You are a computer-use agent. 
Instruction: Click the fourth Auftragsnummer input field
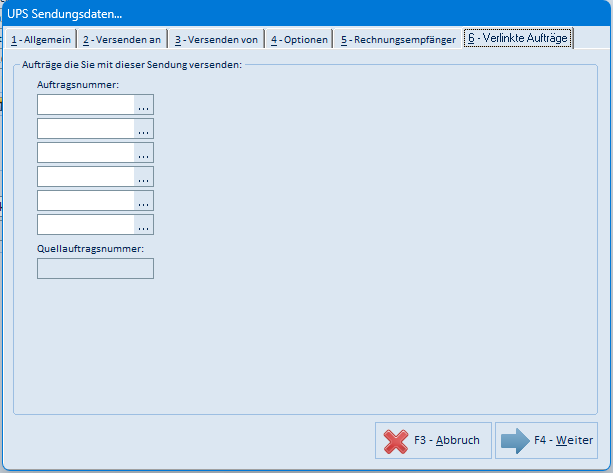click(86, 177)
